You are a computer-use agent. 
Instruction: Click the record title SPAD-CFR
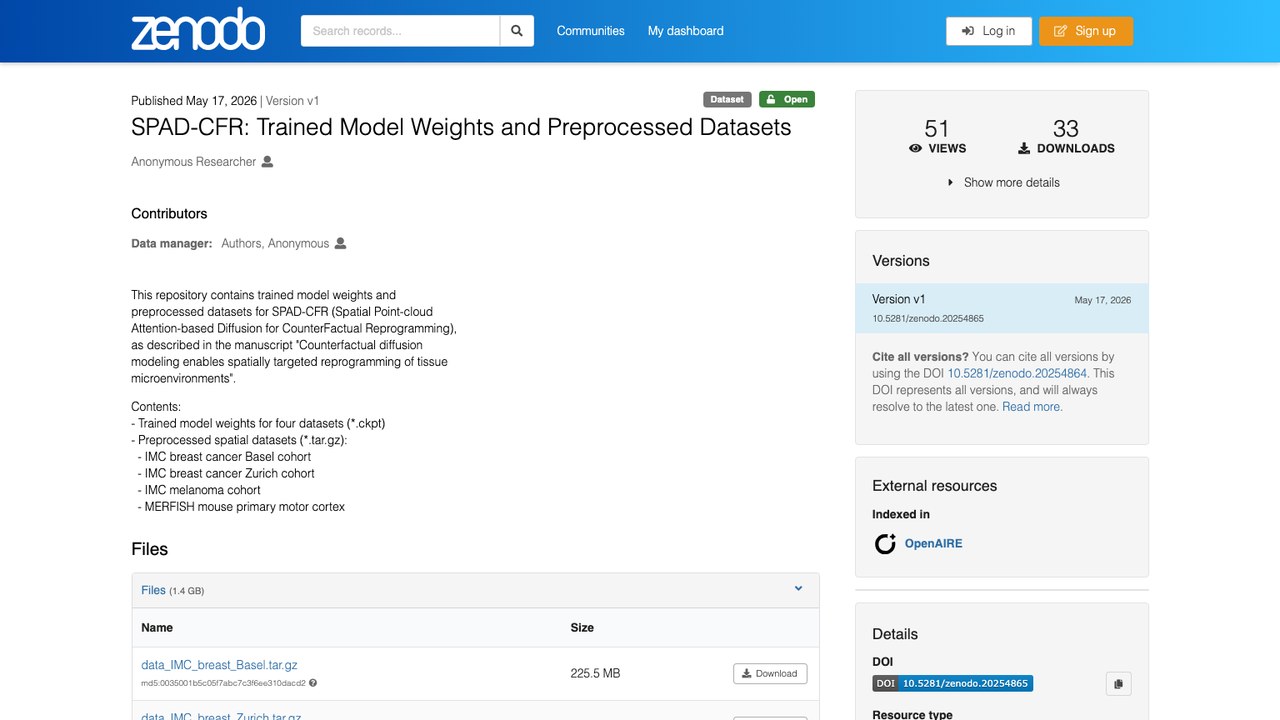(x=461, y=128)
